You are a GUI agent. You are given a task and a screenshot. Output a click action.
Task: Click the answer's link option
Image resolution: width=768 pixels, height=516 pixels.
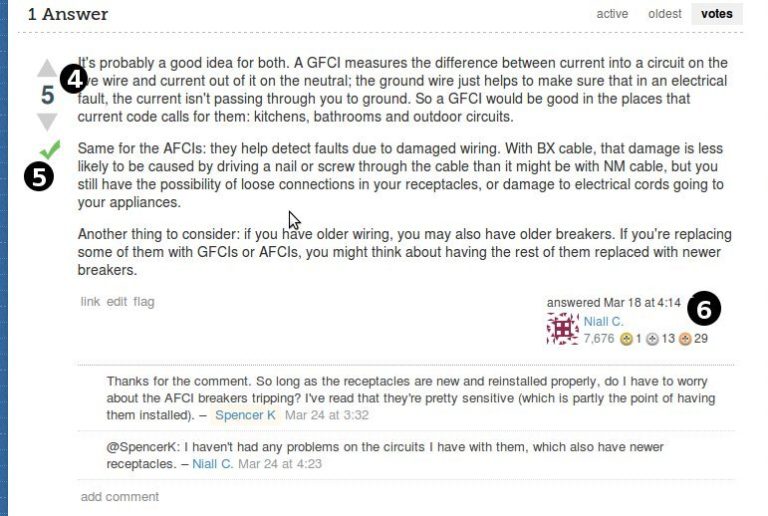pos(90,302)
